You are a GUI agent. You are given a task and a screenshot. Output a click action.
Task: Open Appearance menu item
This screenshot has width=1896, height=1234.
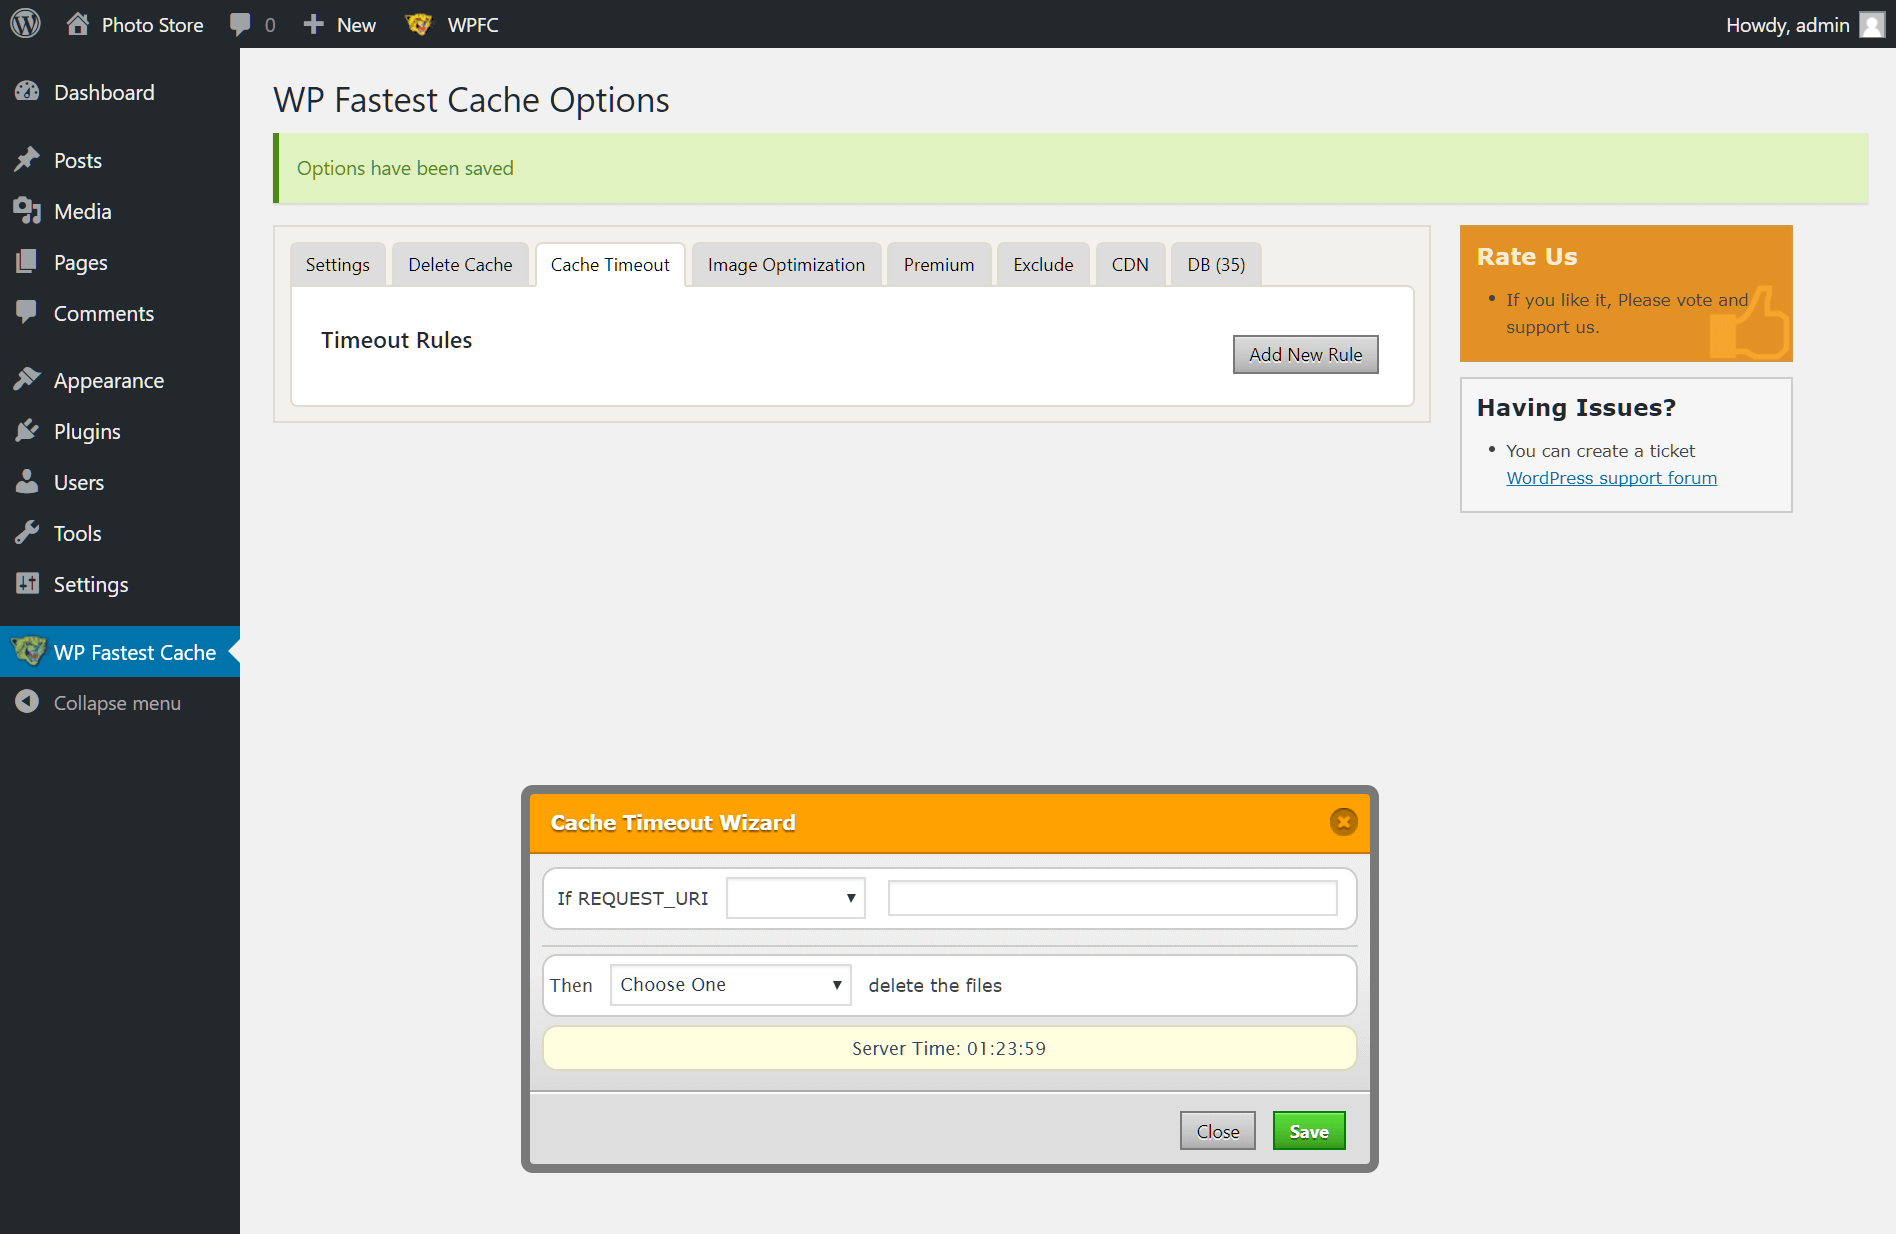pos(108,380)
